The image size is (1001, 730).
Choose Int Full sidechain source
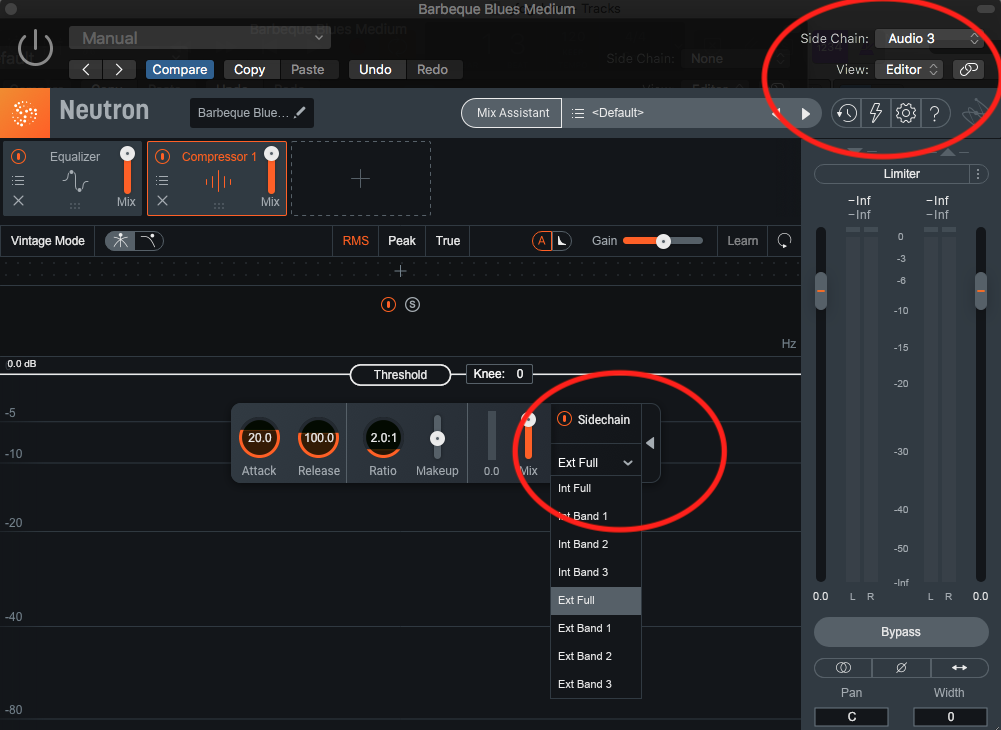(x=596, y=488)
